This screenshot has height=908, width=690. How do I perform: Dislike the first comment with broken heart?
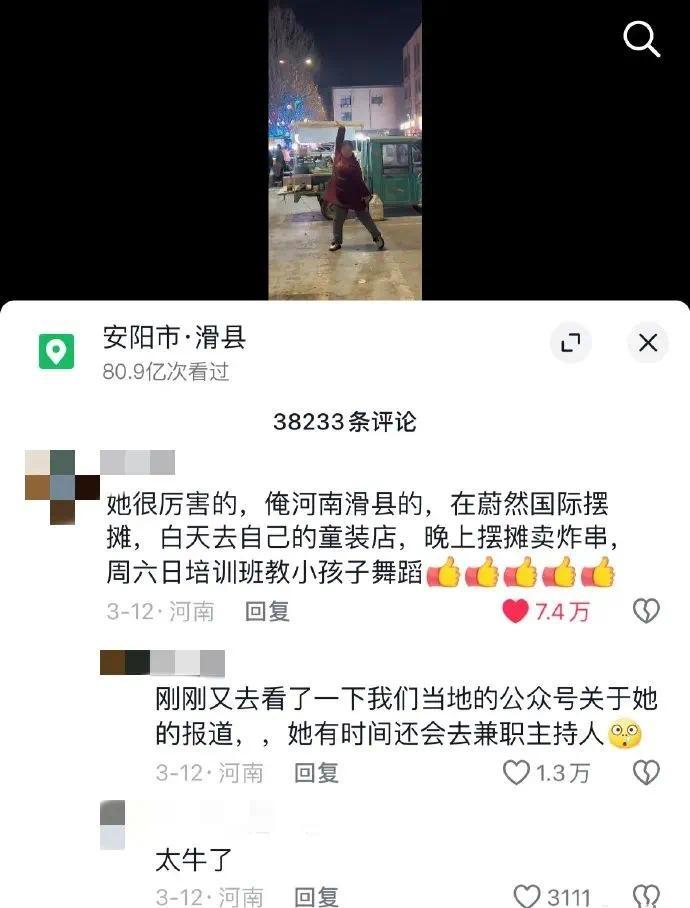[646, 612]
